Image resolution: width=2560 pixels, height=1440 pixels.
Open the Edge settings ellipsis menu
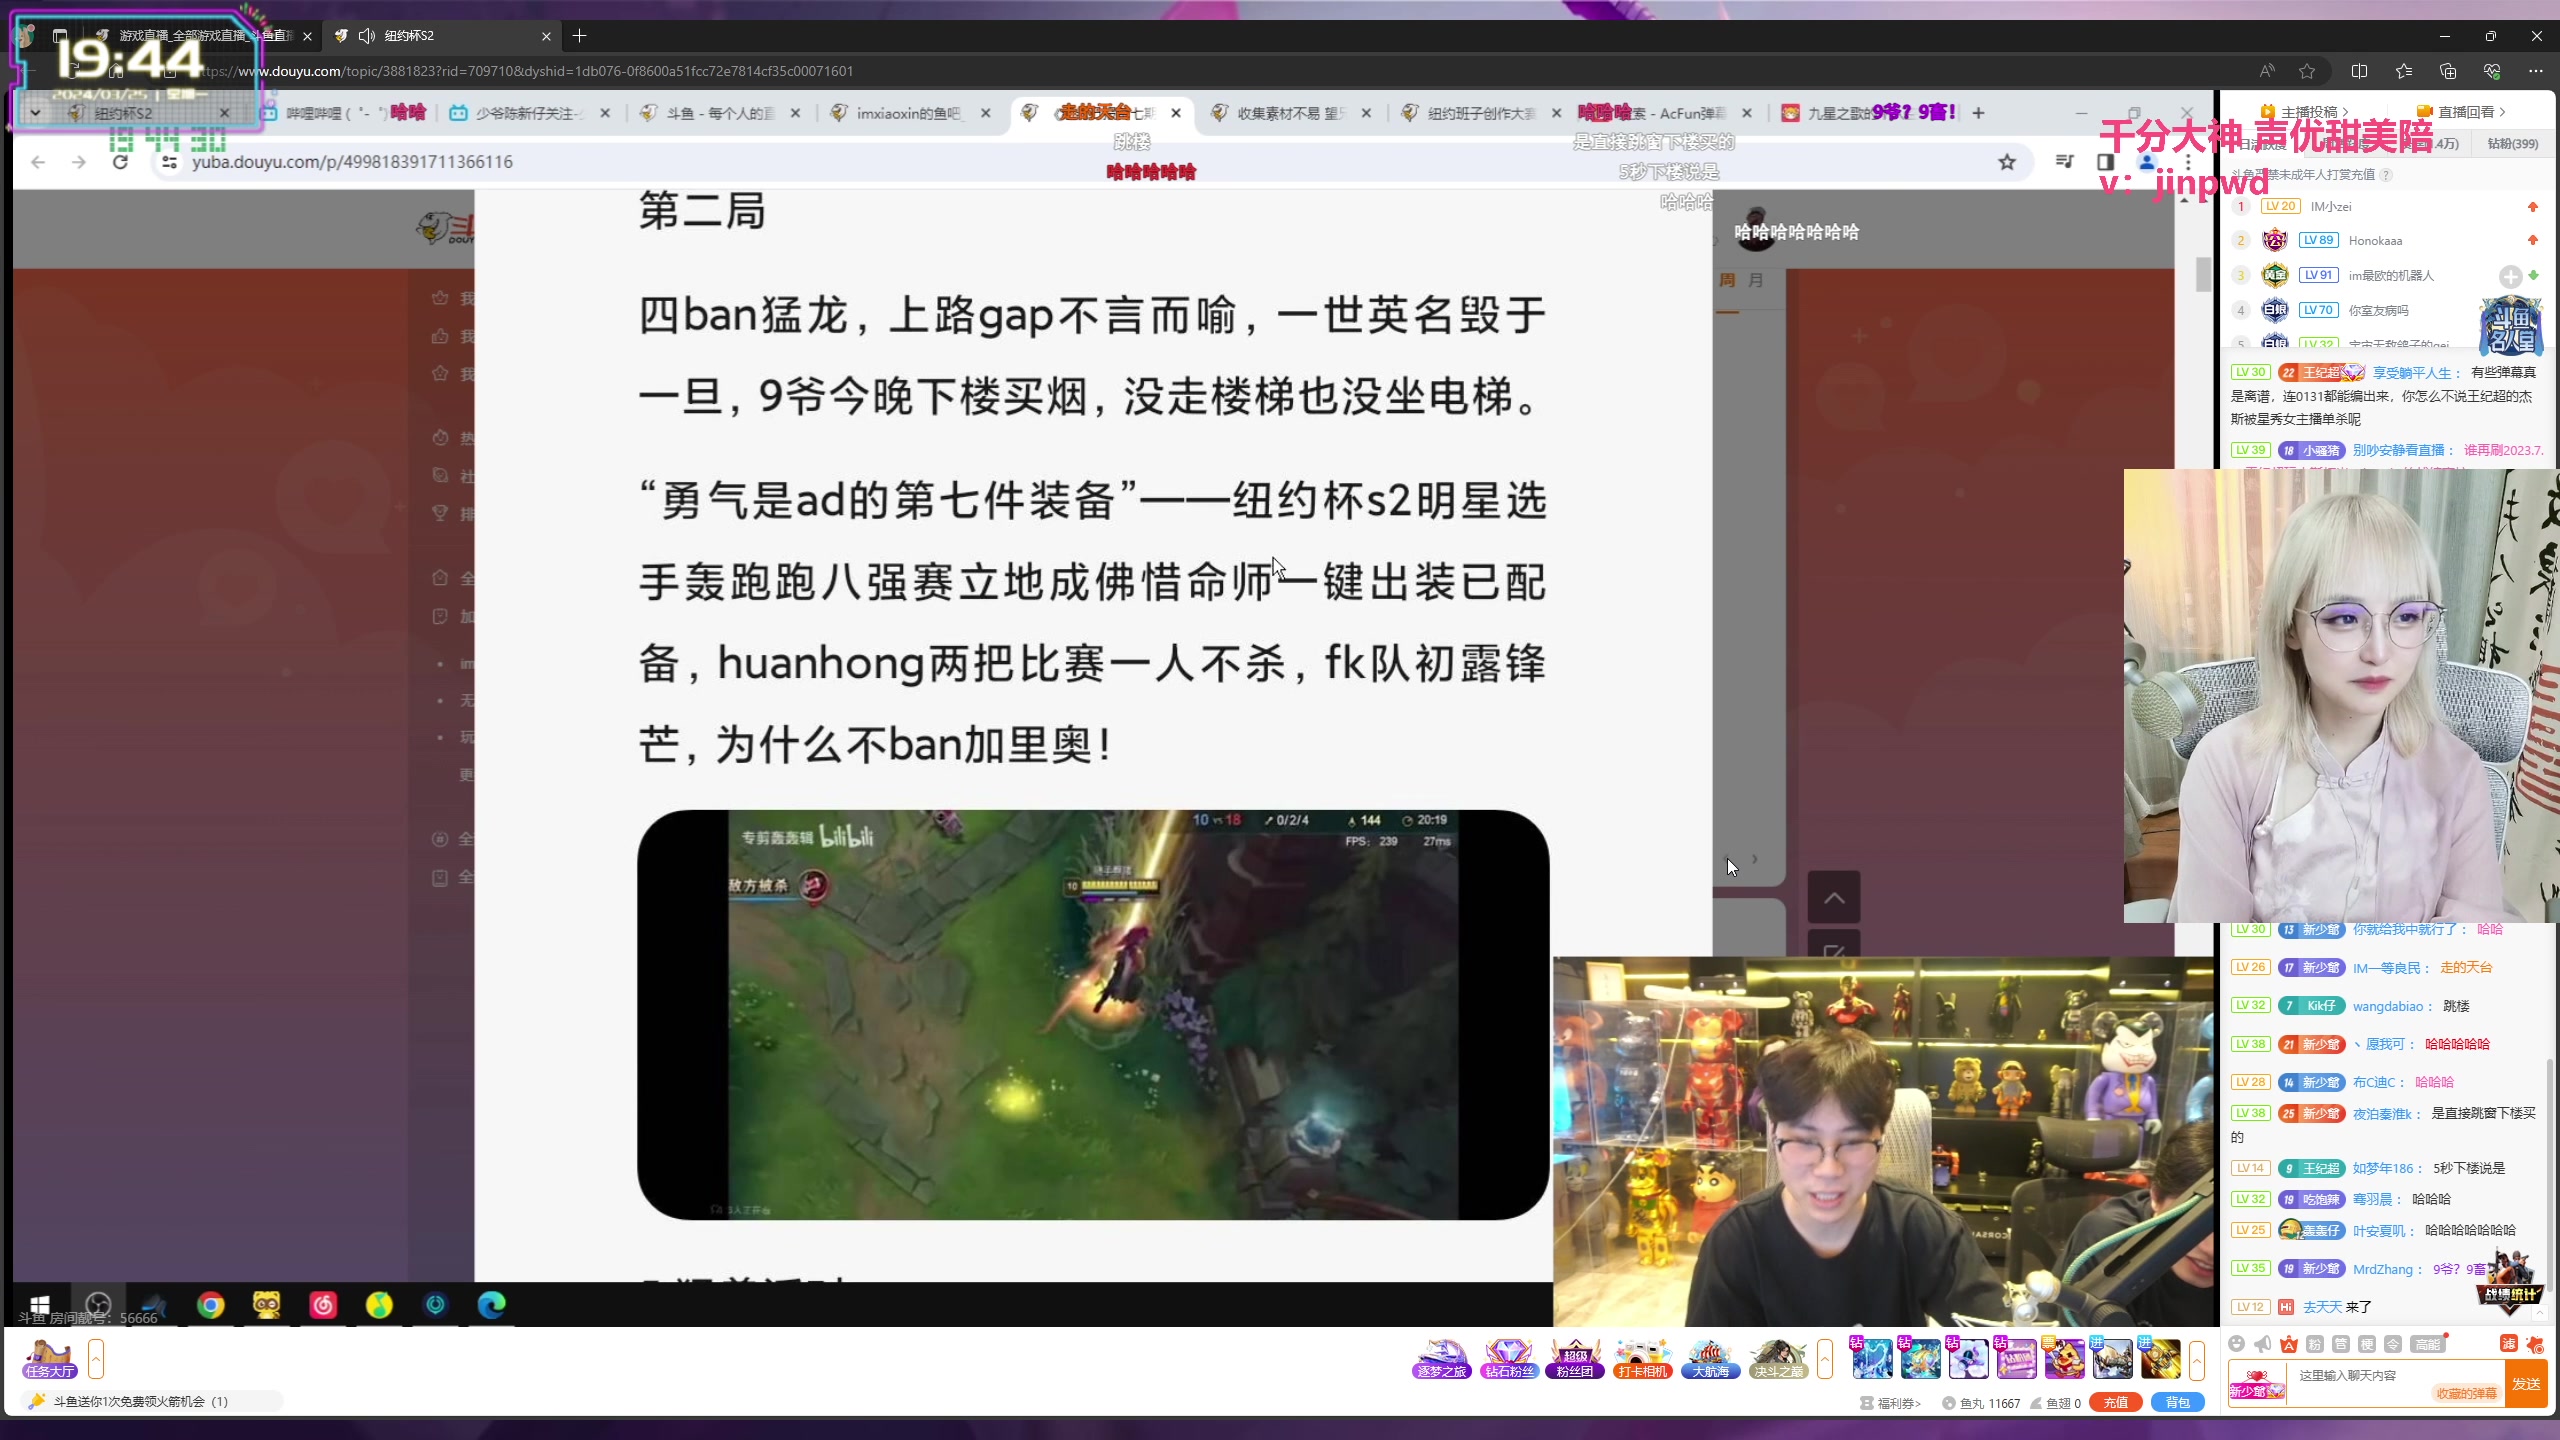click(x=2535, y=71)
